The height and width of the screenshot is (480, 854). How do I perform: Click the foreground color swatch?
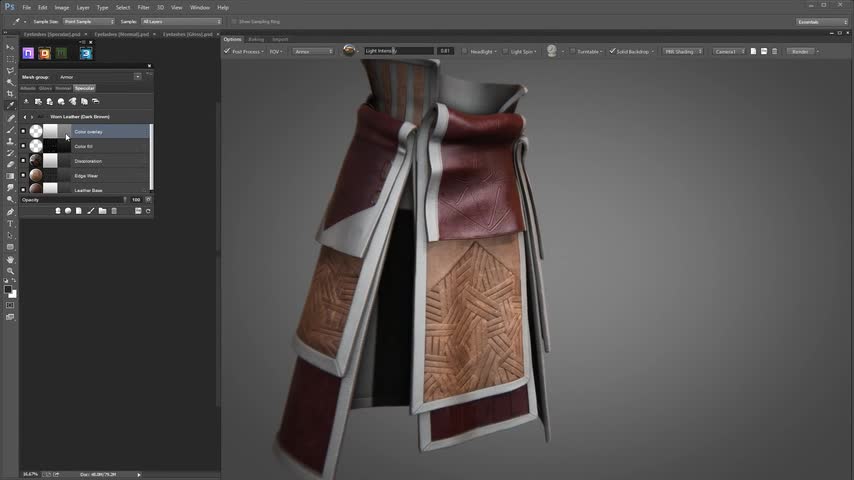(x=8, y=290)
